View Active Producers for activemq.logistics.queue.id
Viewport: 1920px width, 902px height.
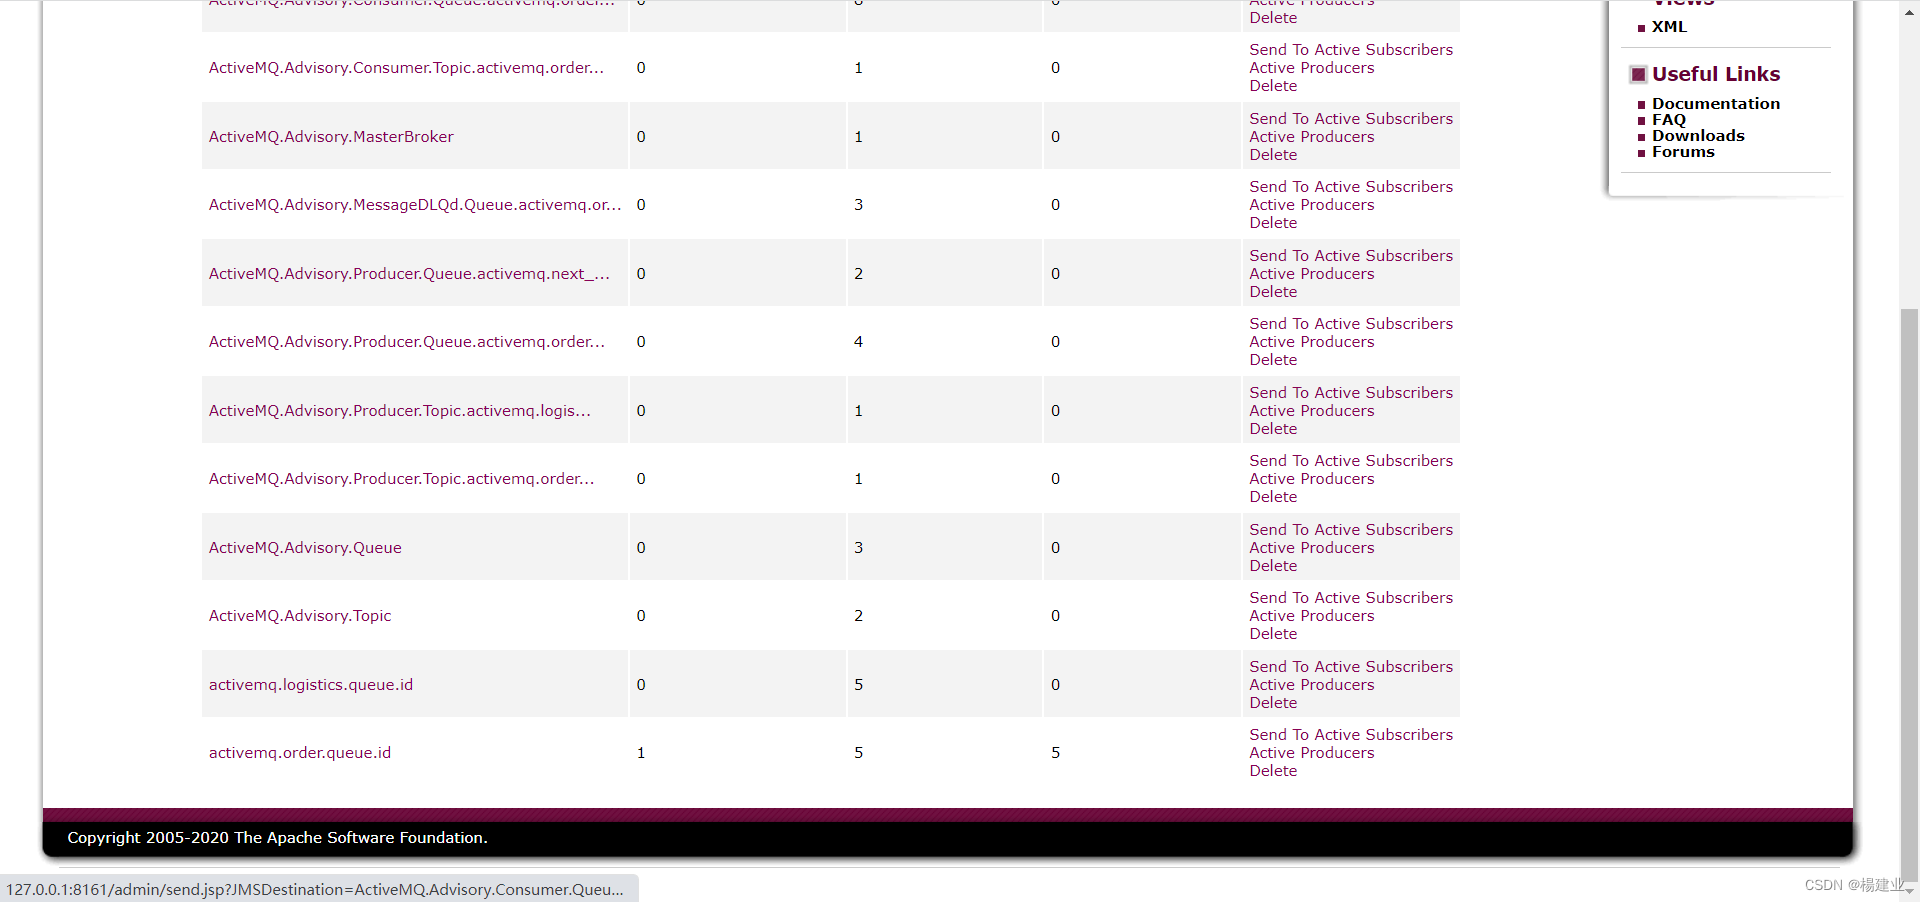pyautogui.click(x=1312, y=685)
